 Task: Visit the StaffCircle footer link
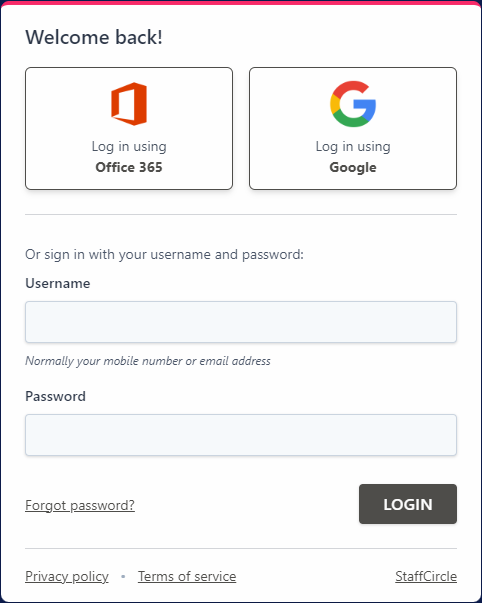pos(426,576)
